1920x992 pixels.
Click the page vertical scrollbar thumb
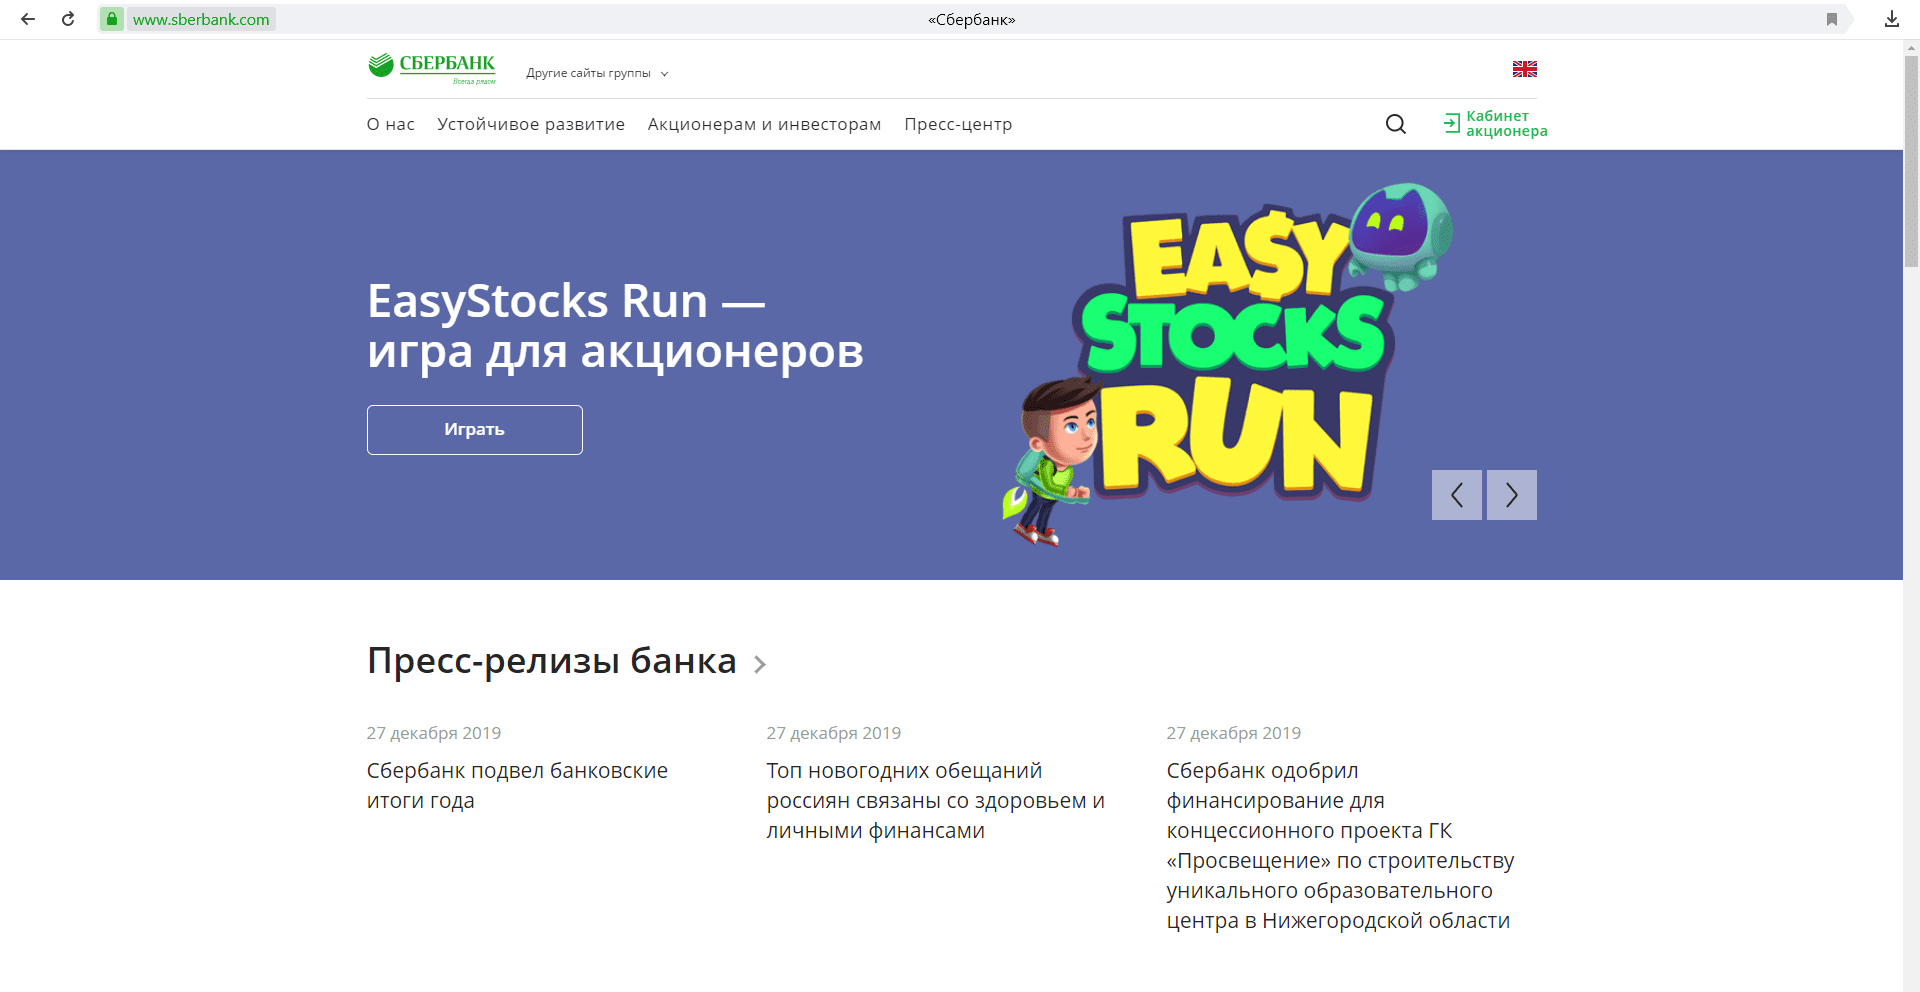point(1911,160)
